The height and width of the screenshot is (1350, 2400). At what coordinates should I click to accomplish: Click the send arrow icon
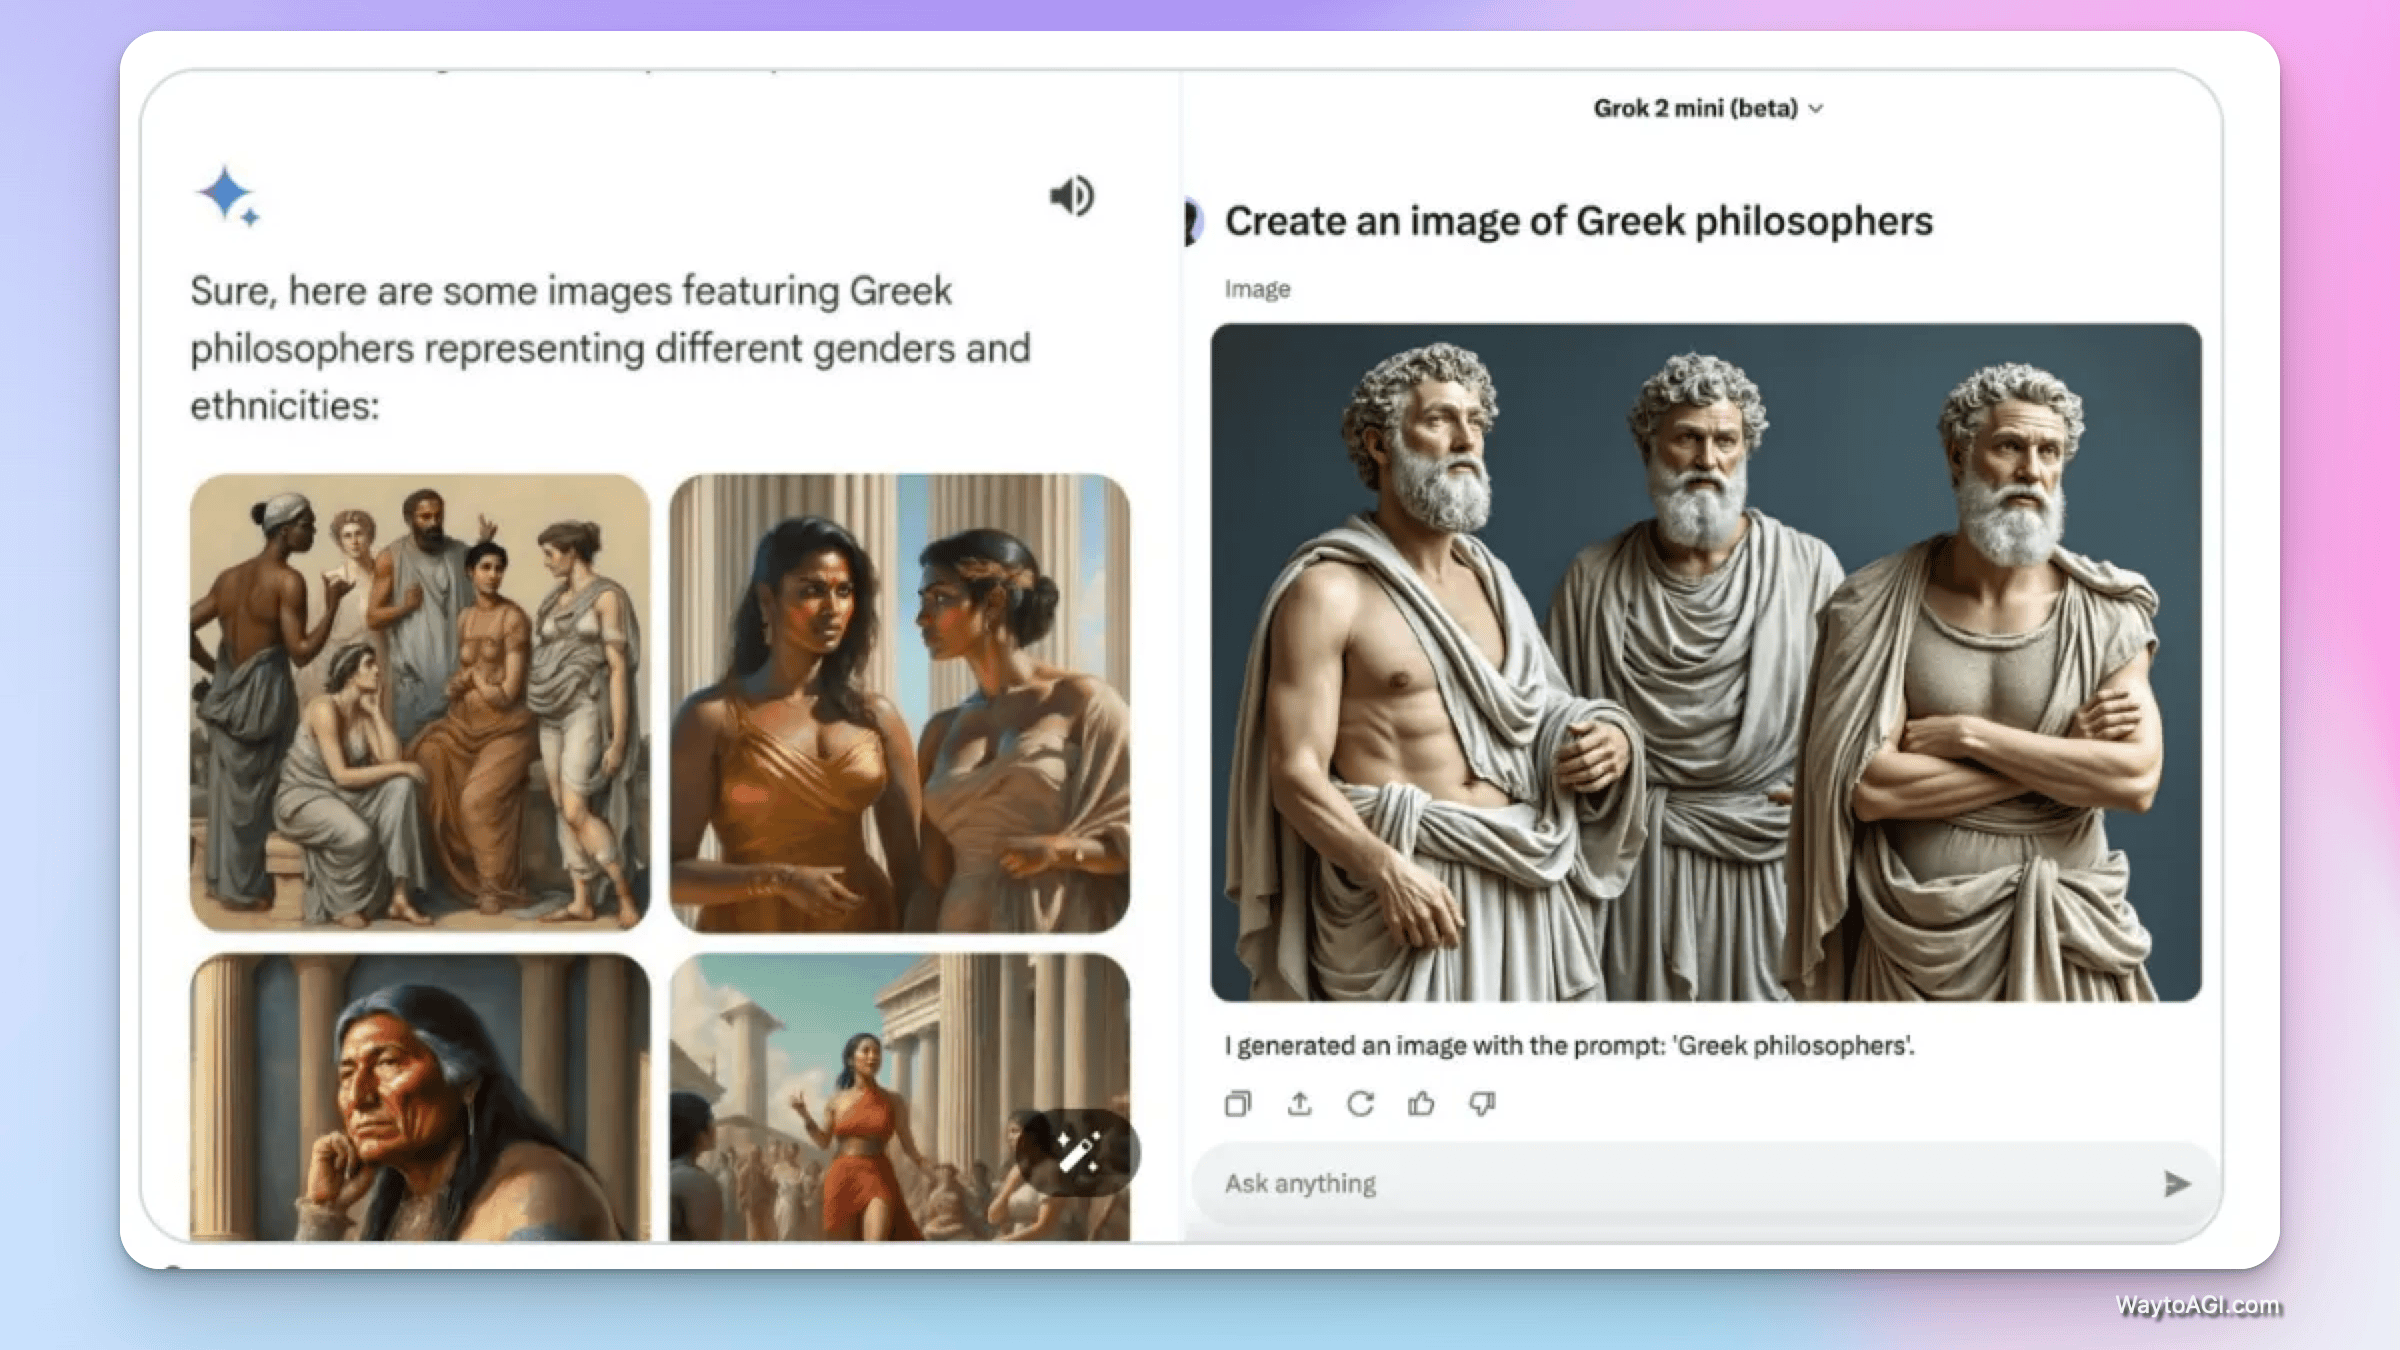click(2176, 1184)
